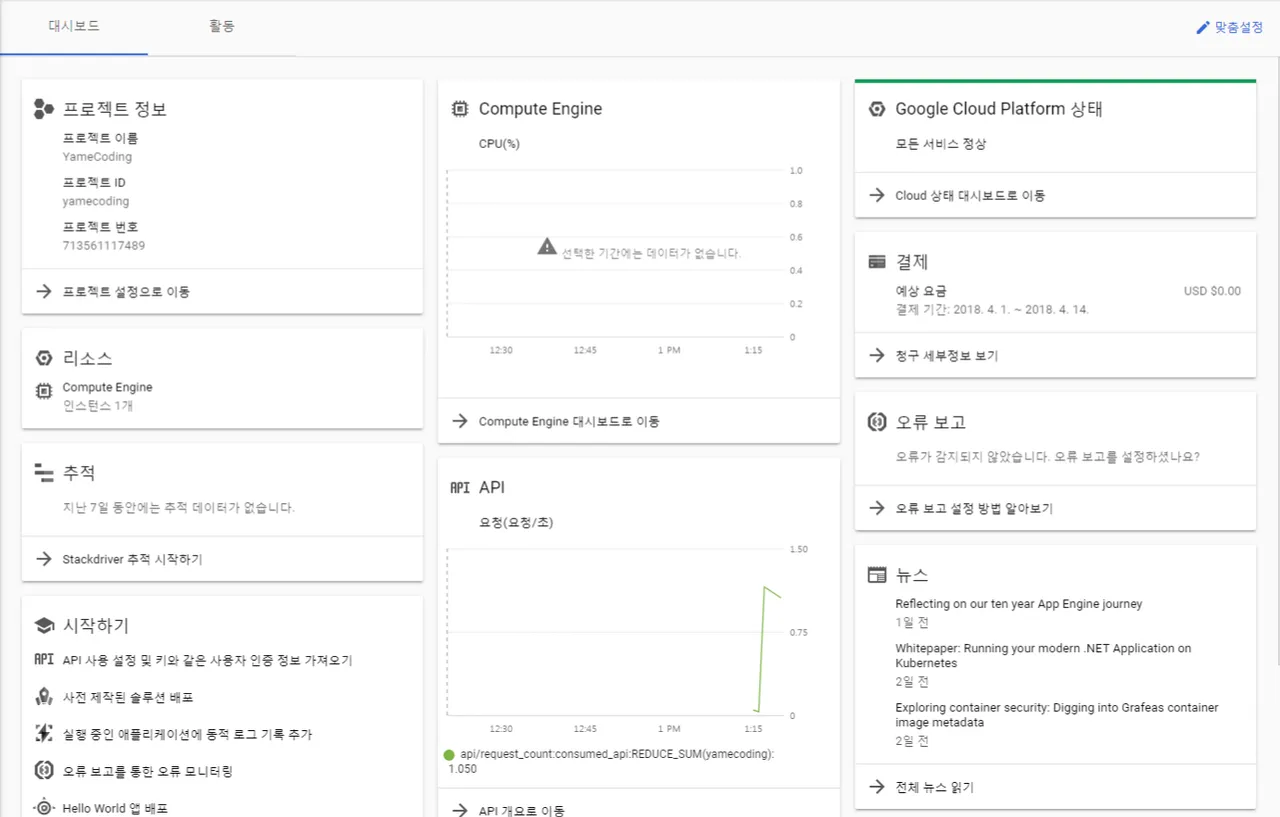
Task: Click the API requests green line chart
Action: pos(766,647)
